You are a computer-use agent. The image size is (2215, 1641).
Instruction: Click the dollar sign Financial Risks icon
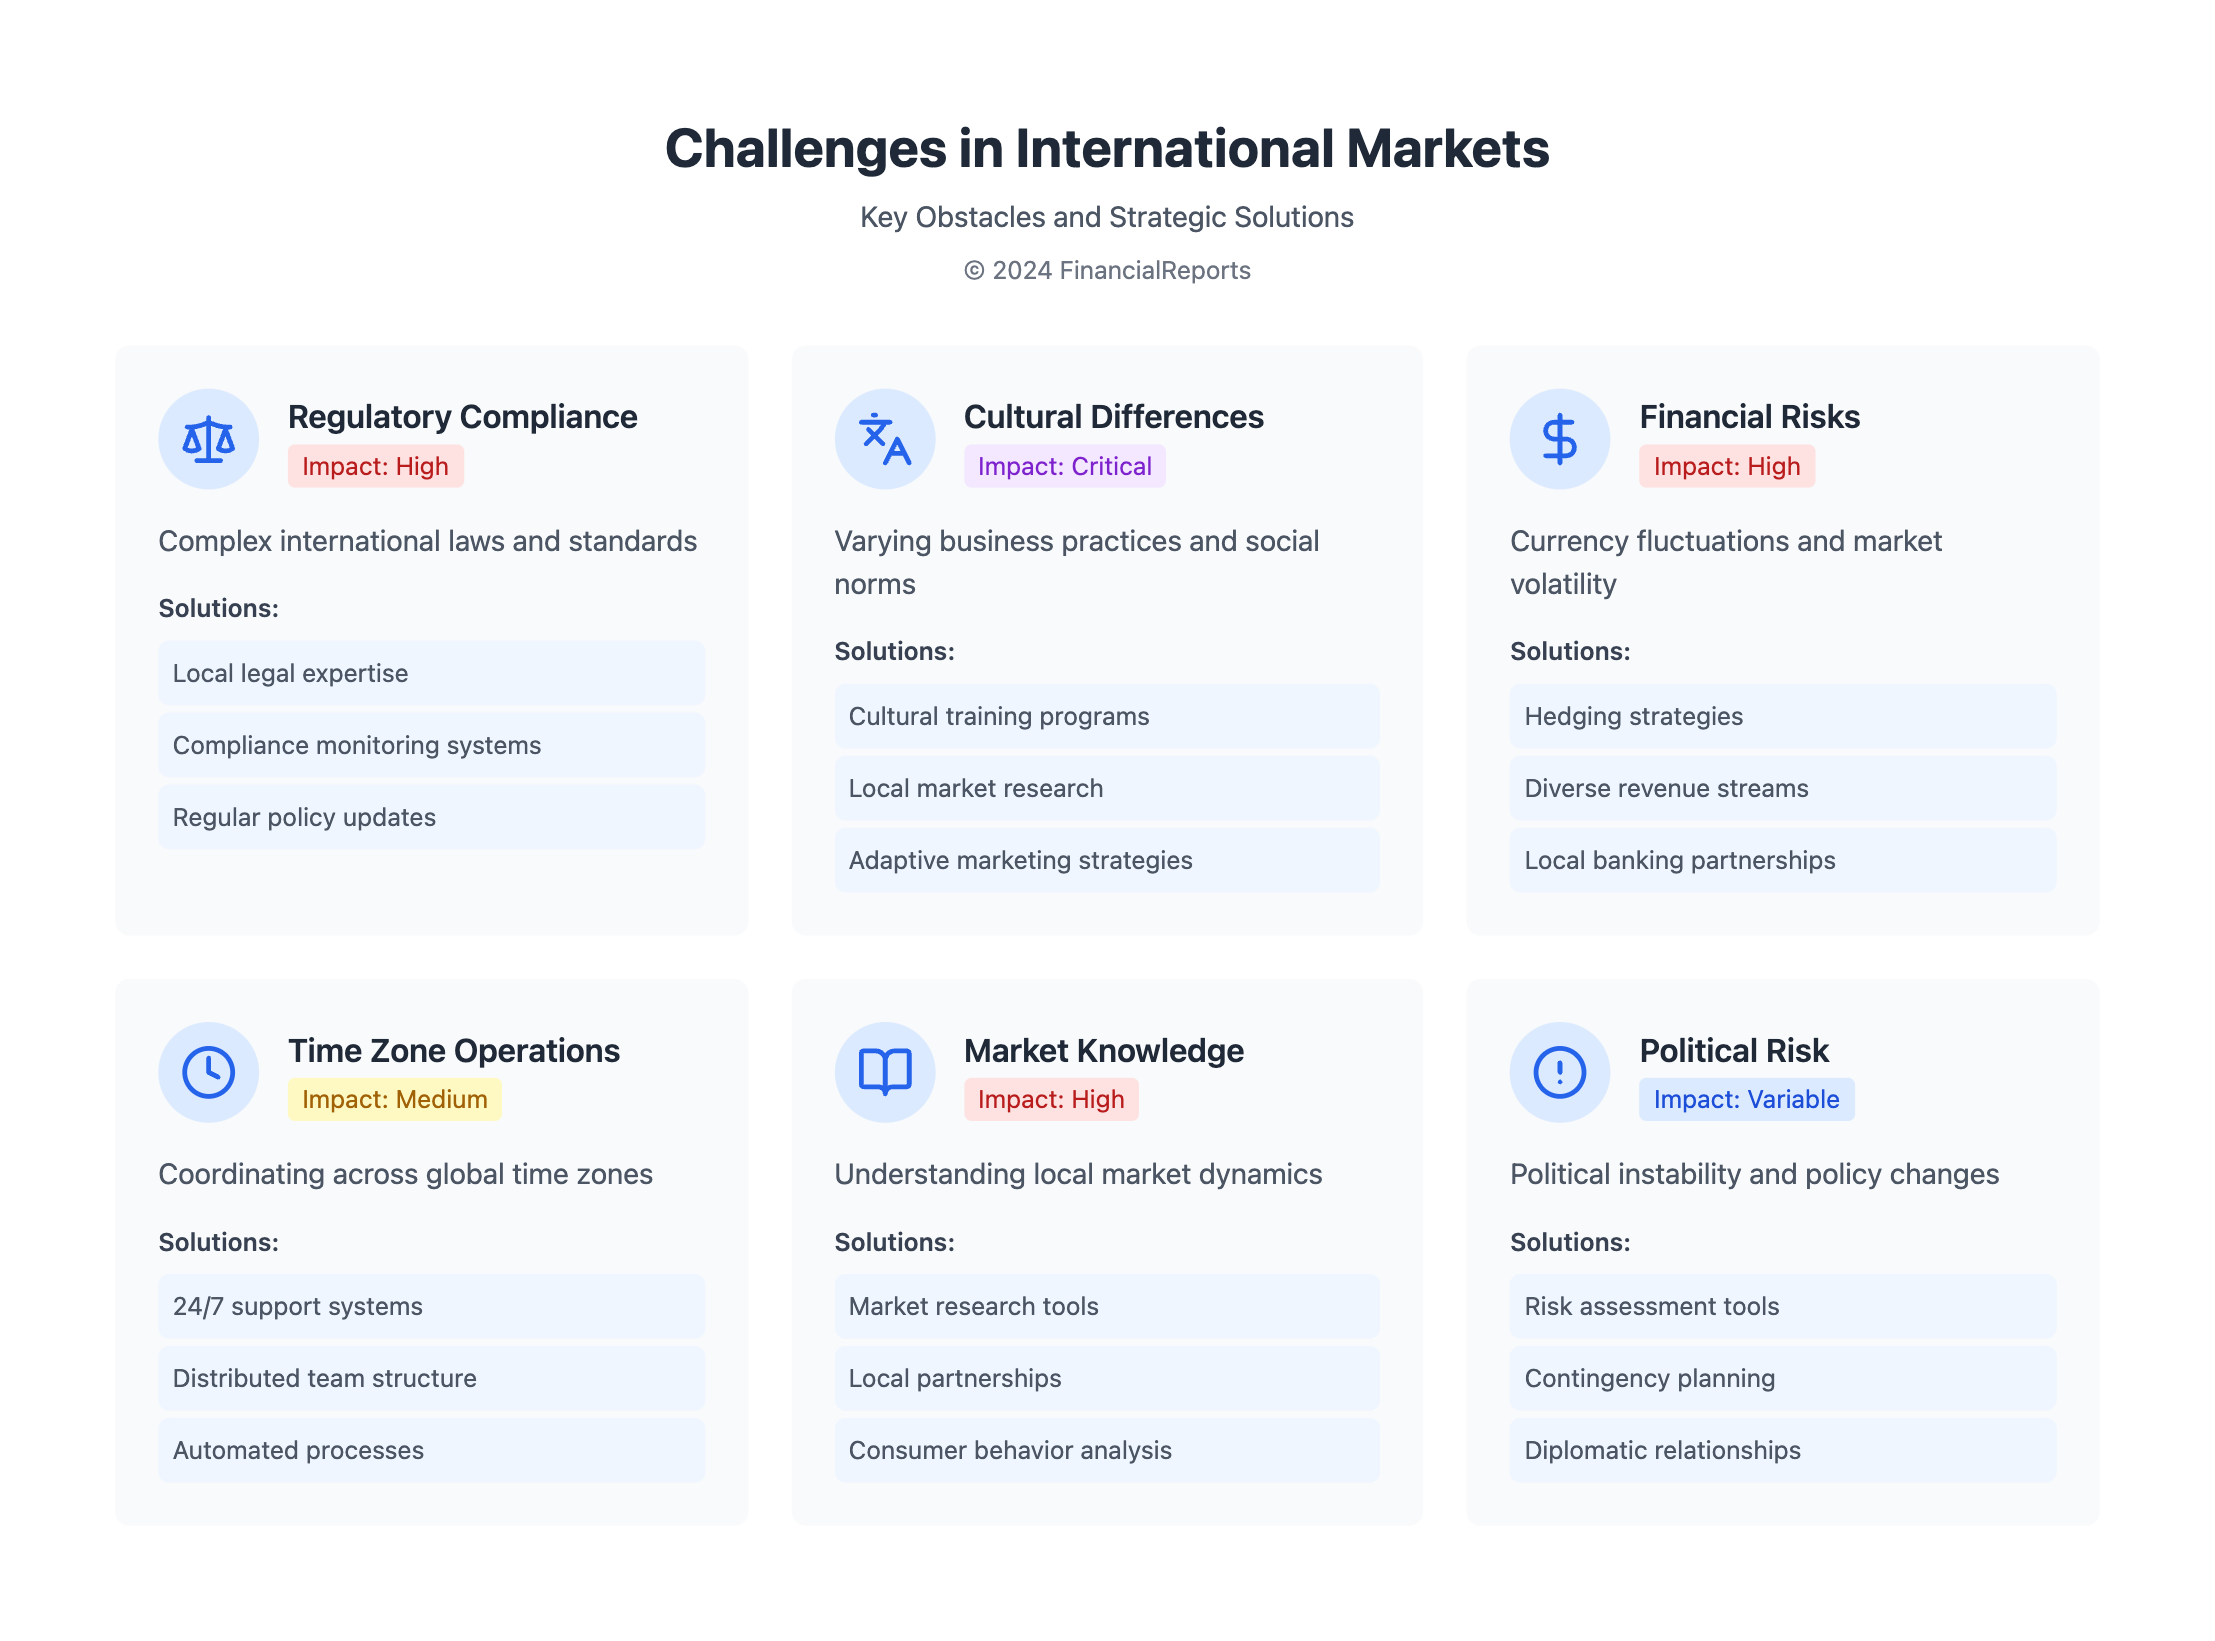[1559, 439]
